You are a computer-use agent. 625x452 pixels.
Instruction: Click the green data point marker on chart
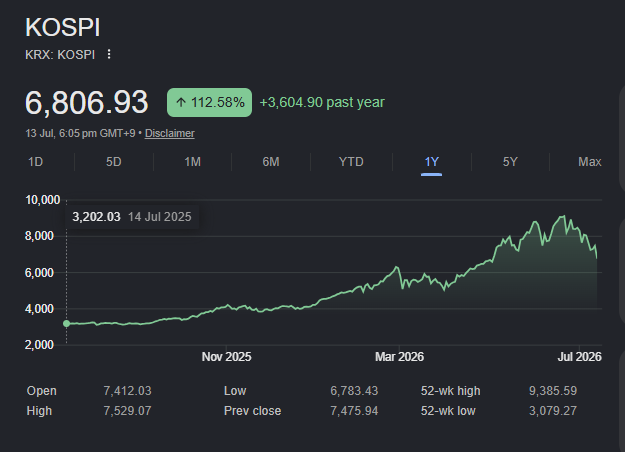pyautogui.click(x=67, y=324)
